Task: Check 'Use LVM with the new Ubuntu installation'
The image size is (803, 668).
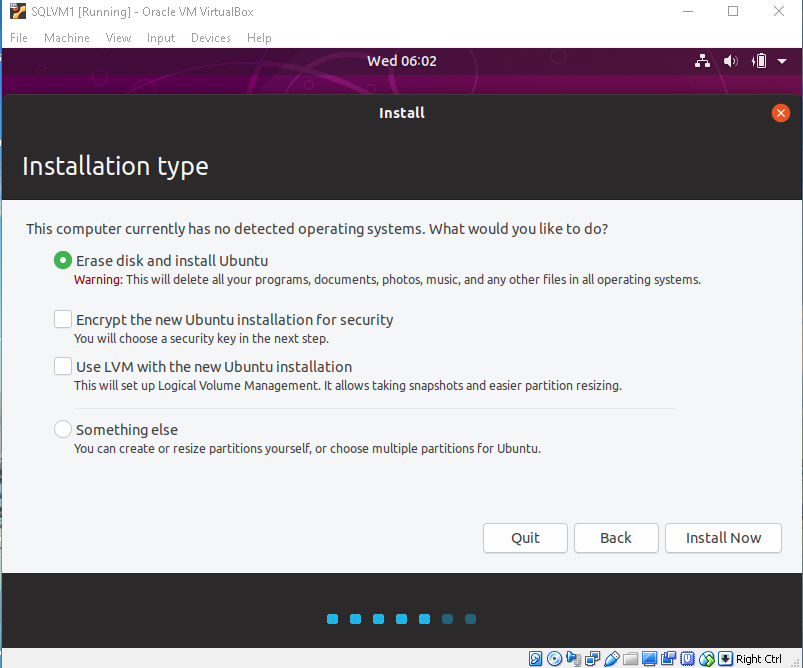Action: click(x=63, y=367)
